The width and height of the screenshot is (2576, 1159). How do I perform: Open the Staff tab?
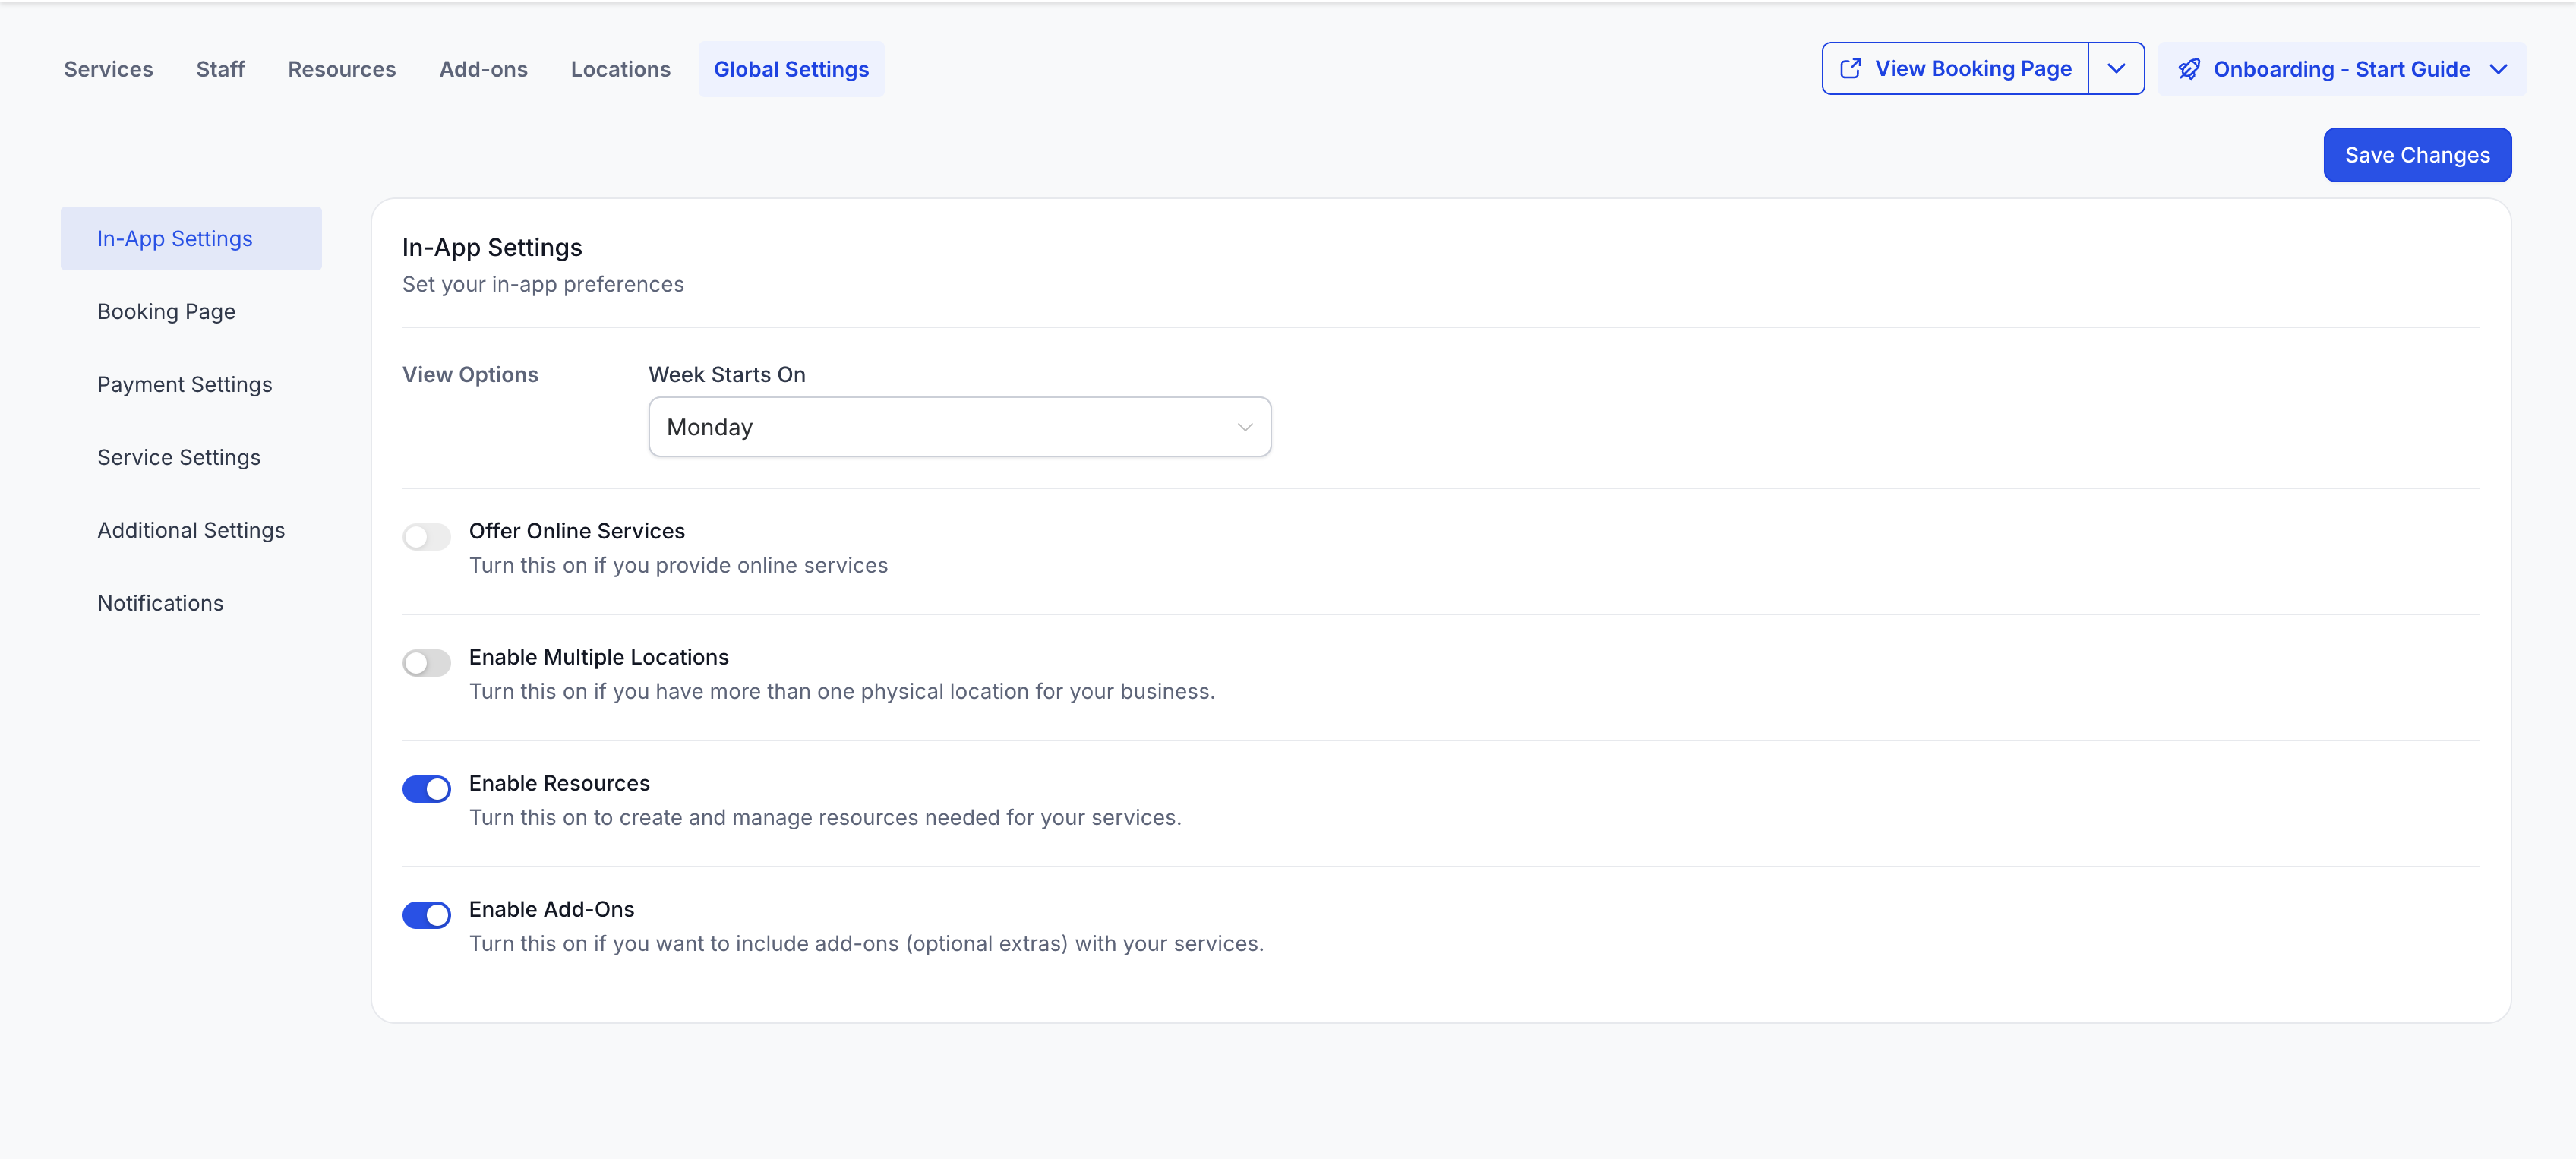click(220, 69)
